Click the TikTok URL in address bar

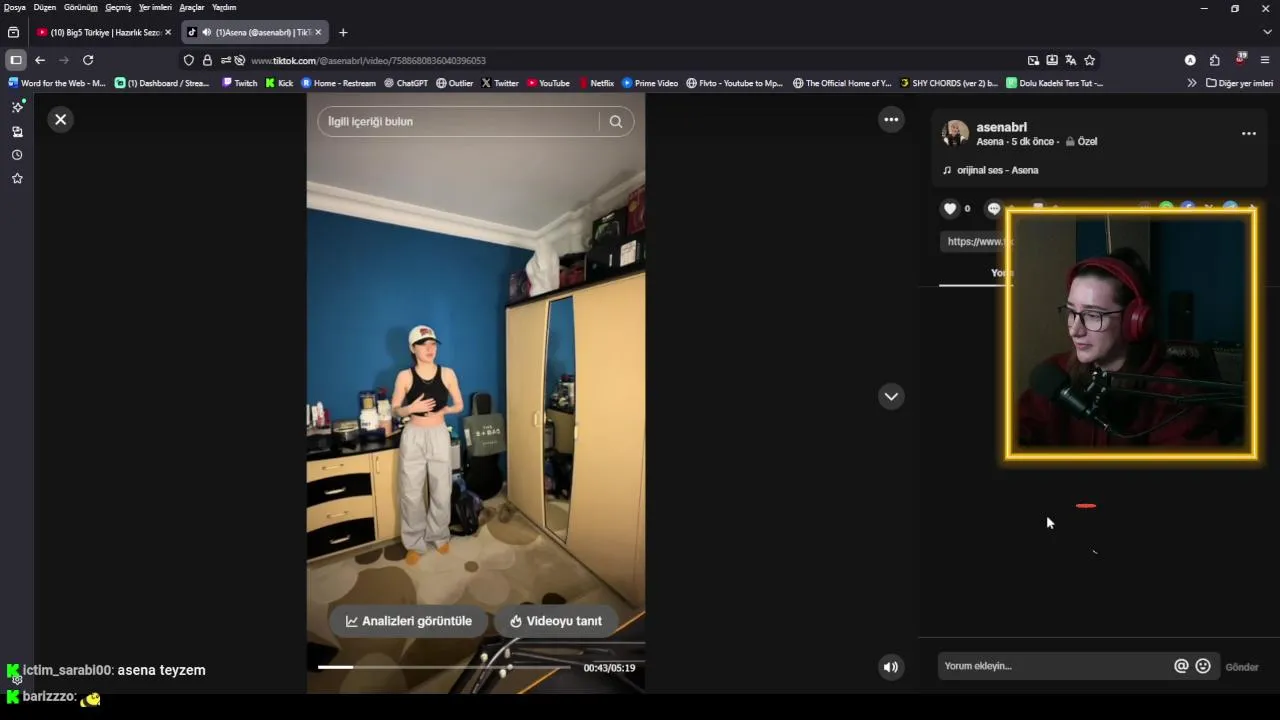pyautogui.click(x=368, y=61)
